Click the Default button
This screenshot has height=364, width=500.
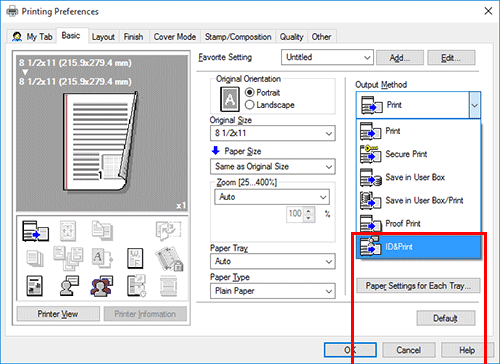point(446,318)
